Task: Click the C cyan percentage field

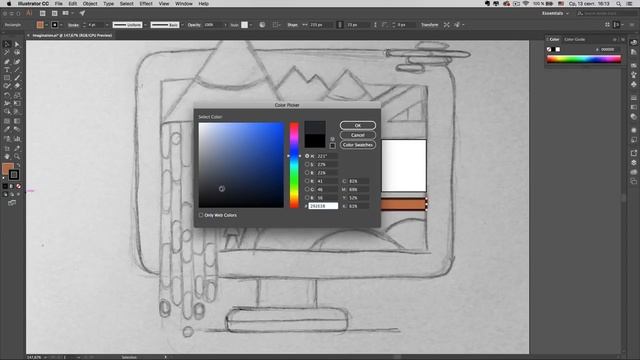Action: (358, 181)
